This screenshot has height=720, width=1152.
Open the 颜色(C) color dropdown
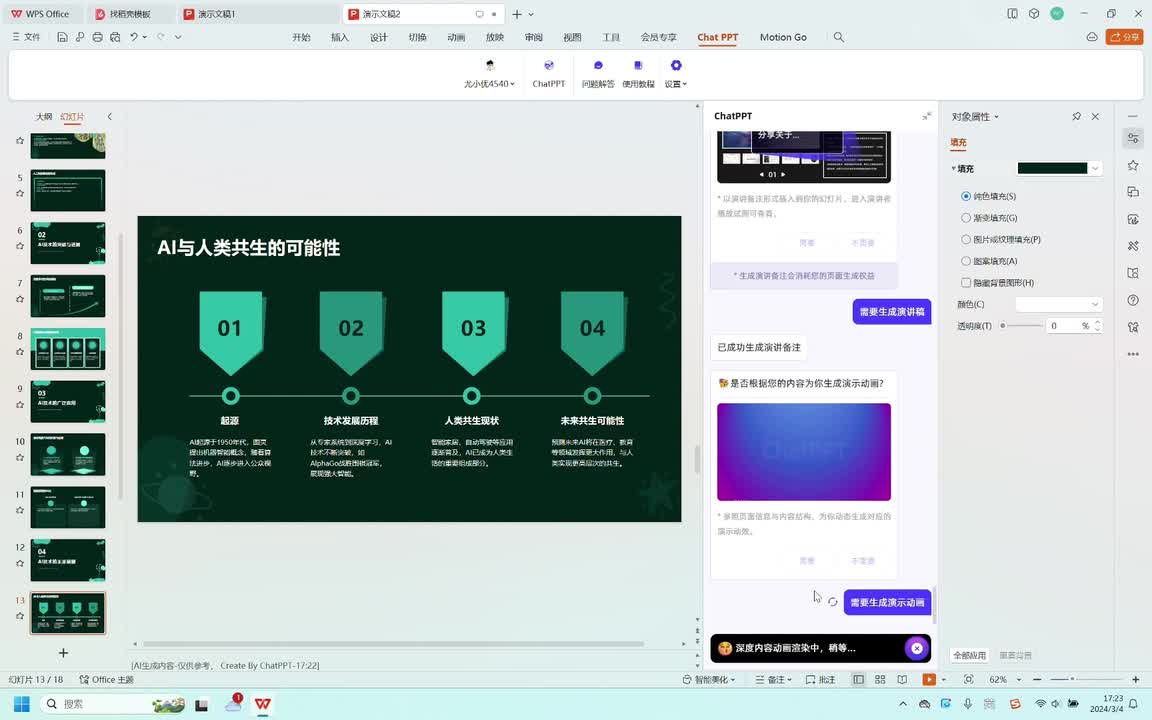click(x=1058, y=304)
